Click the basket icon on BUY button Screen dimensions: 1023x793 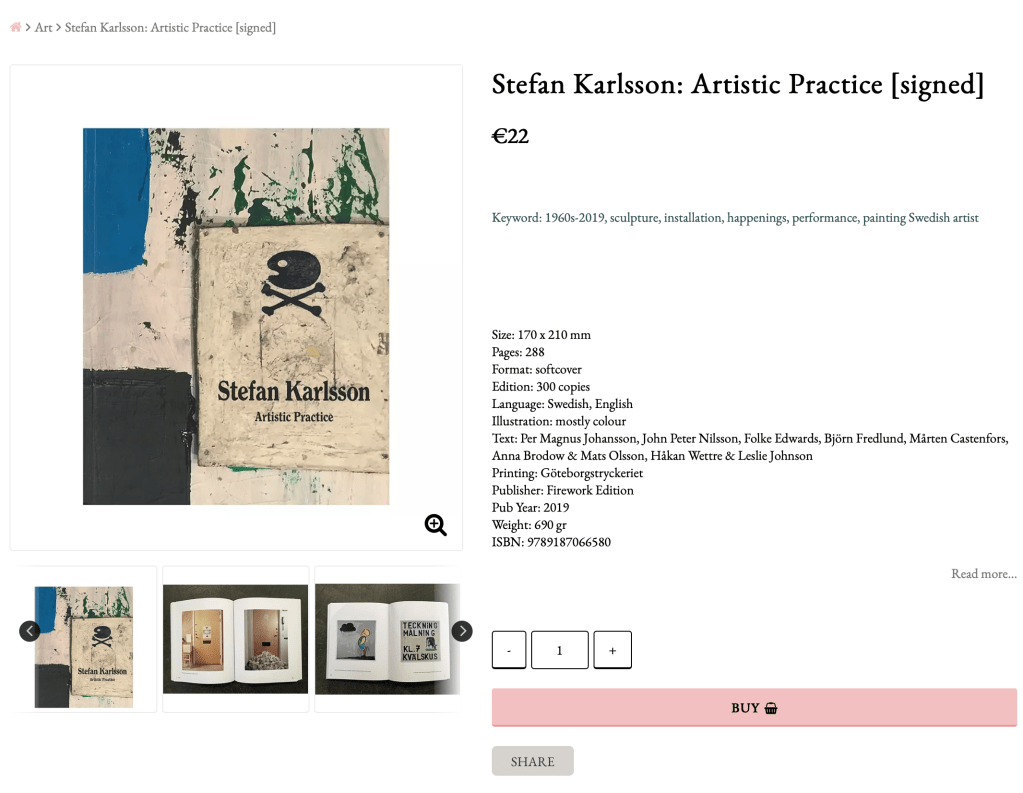(x=771, y=708)
